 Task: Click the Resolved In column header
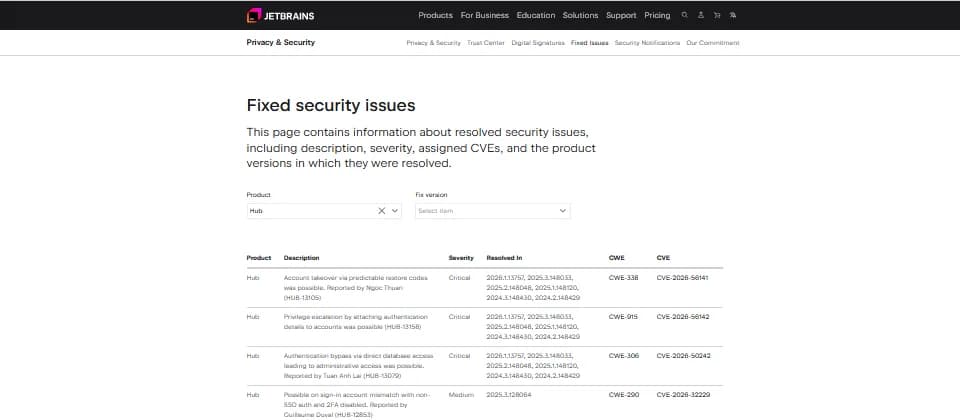[x=504, y=258]
